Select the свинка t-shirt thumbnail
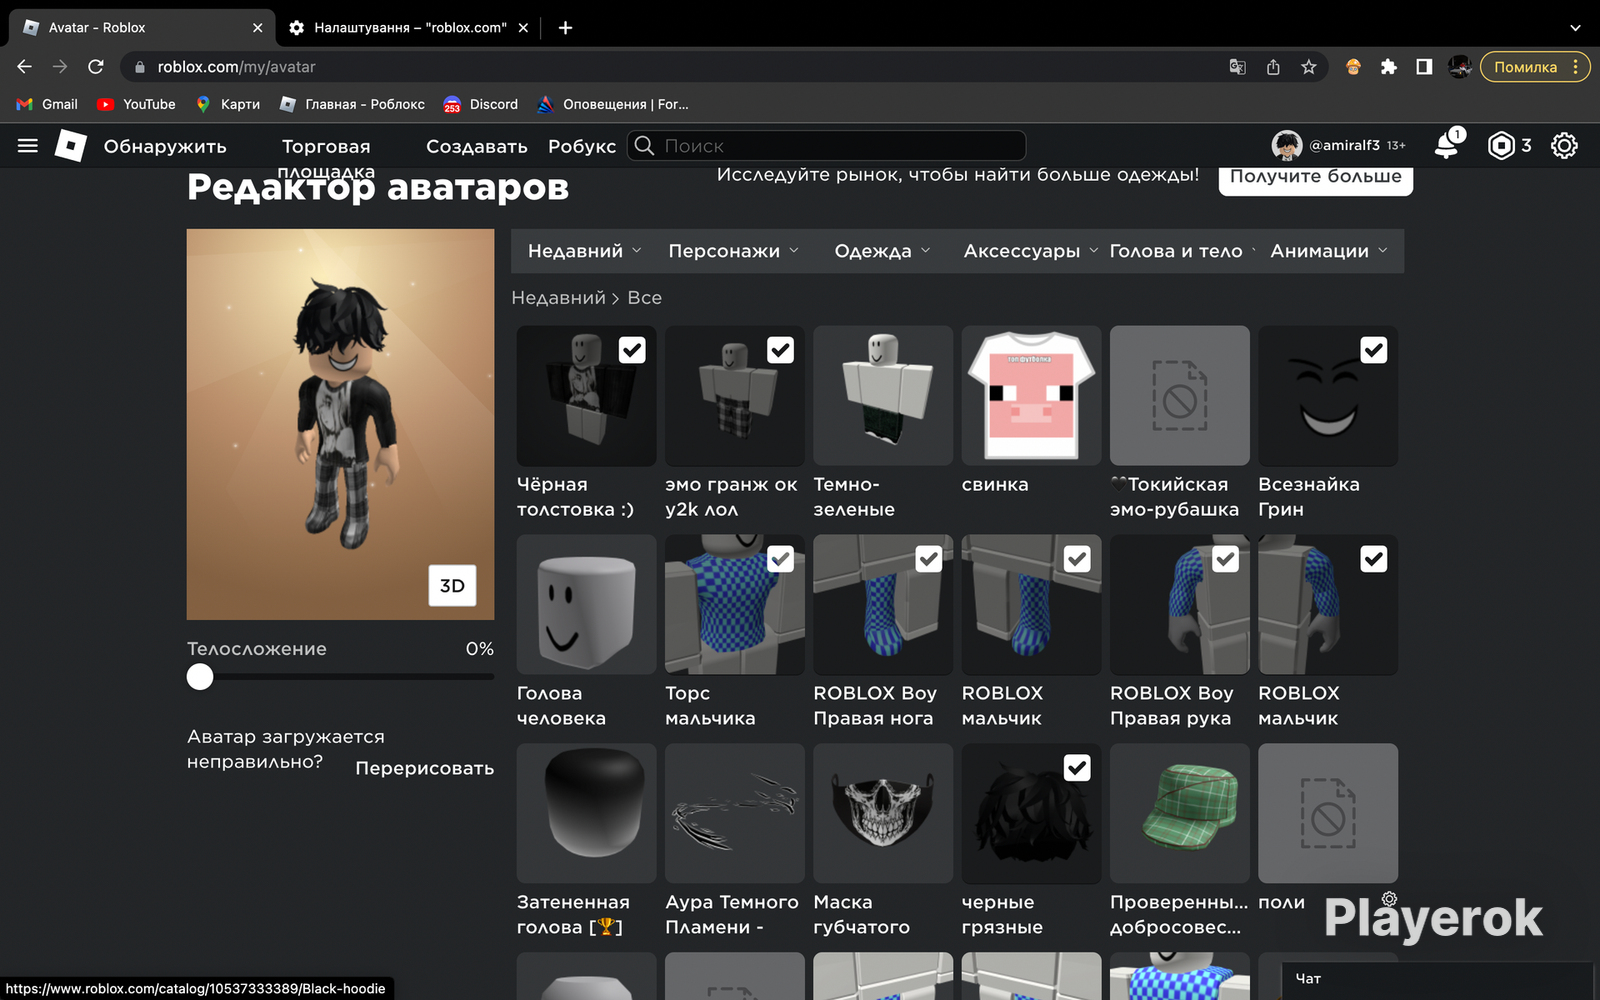Screen dimensions: 1600x1000 coord(1031,395)
